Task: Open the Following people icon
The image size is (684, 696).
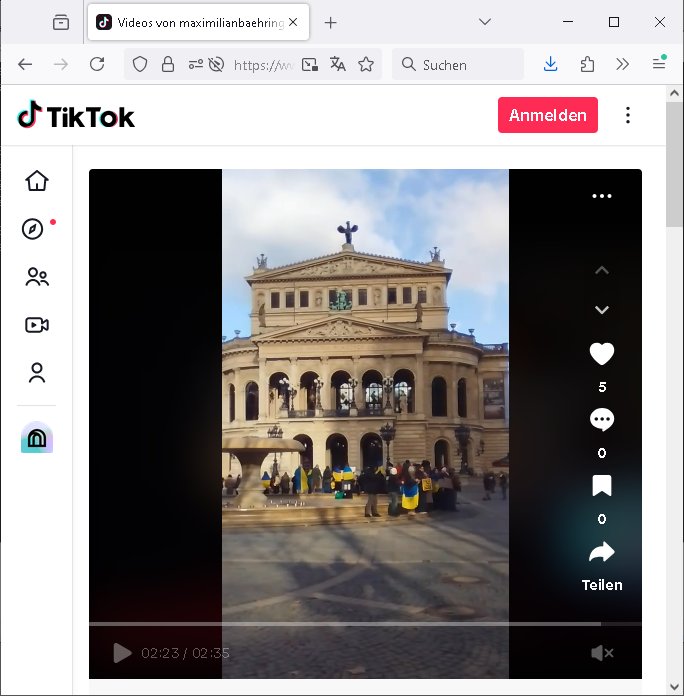Action: pyautogui.click(x=37, y=277)
